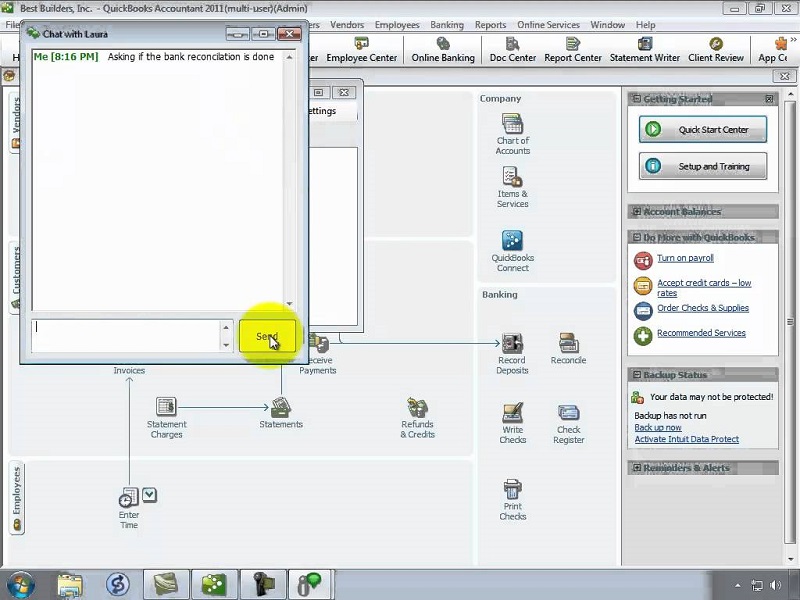Click in the chat message input field
800x600 pixels.
(x=125, y=335)
